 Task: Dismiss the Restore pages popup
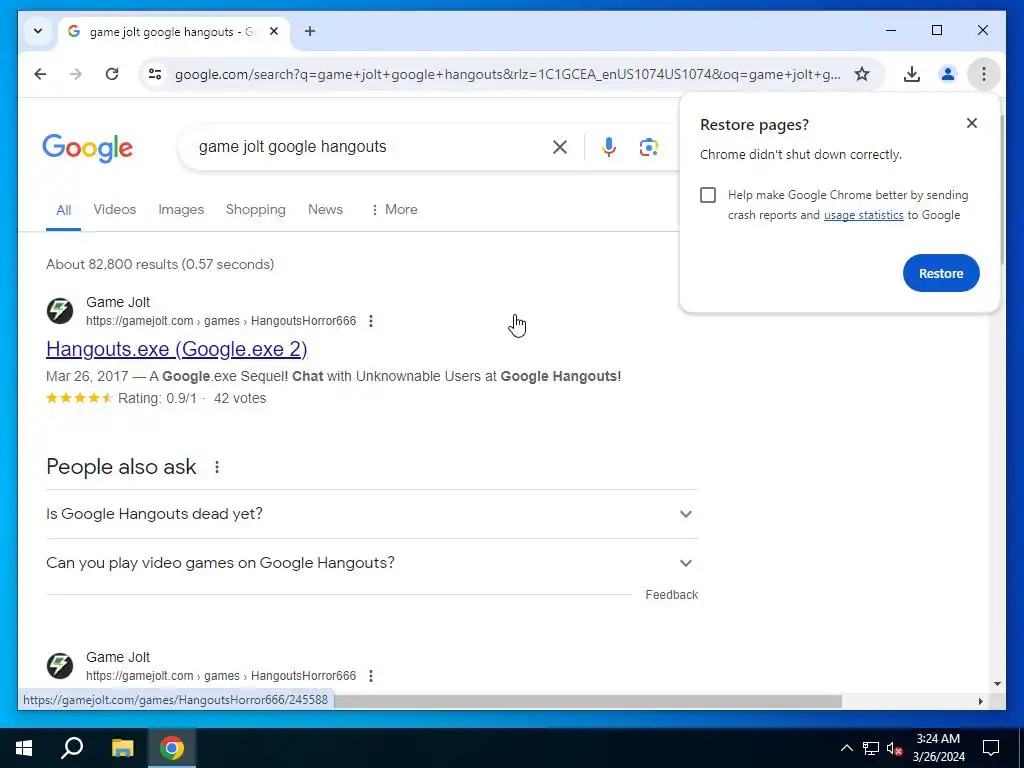click(x=972, y=123)
